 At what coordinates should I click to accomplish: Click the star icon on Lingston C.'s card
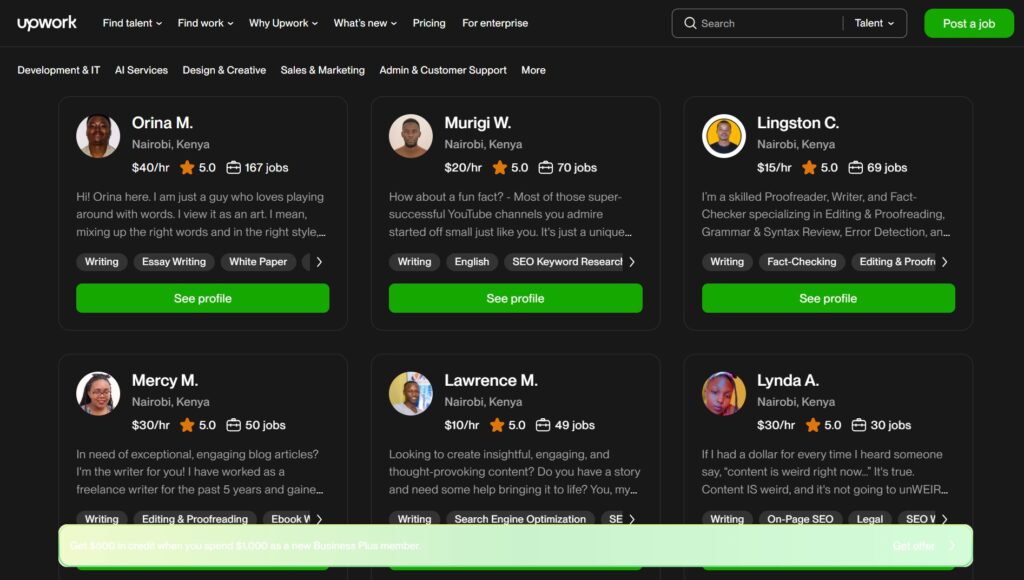click(x=808, y=167)
